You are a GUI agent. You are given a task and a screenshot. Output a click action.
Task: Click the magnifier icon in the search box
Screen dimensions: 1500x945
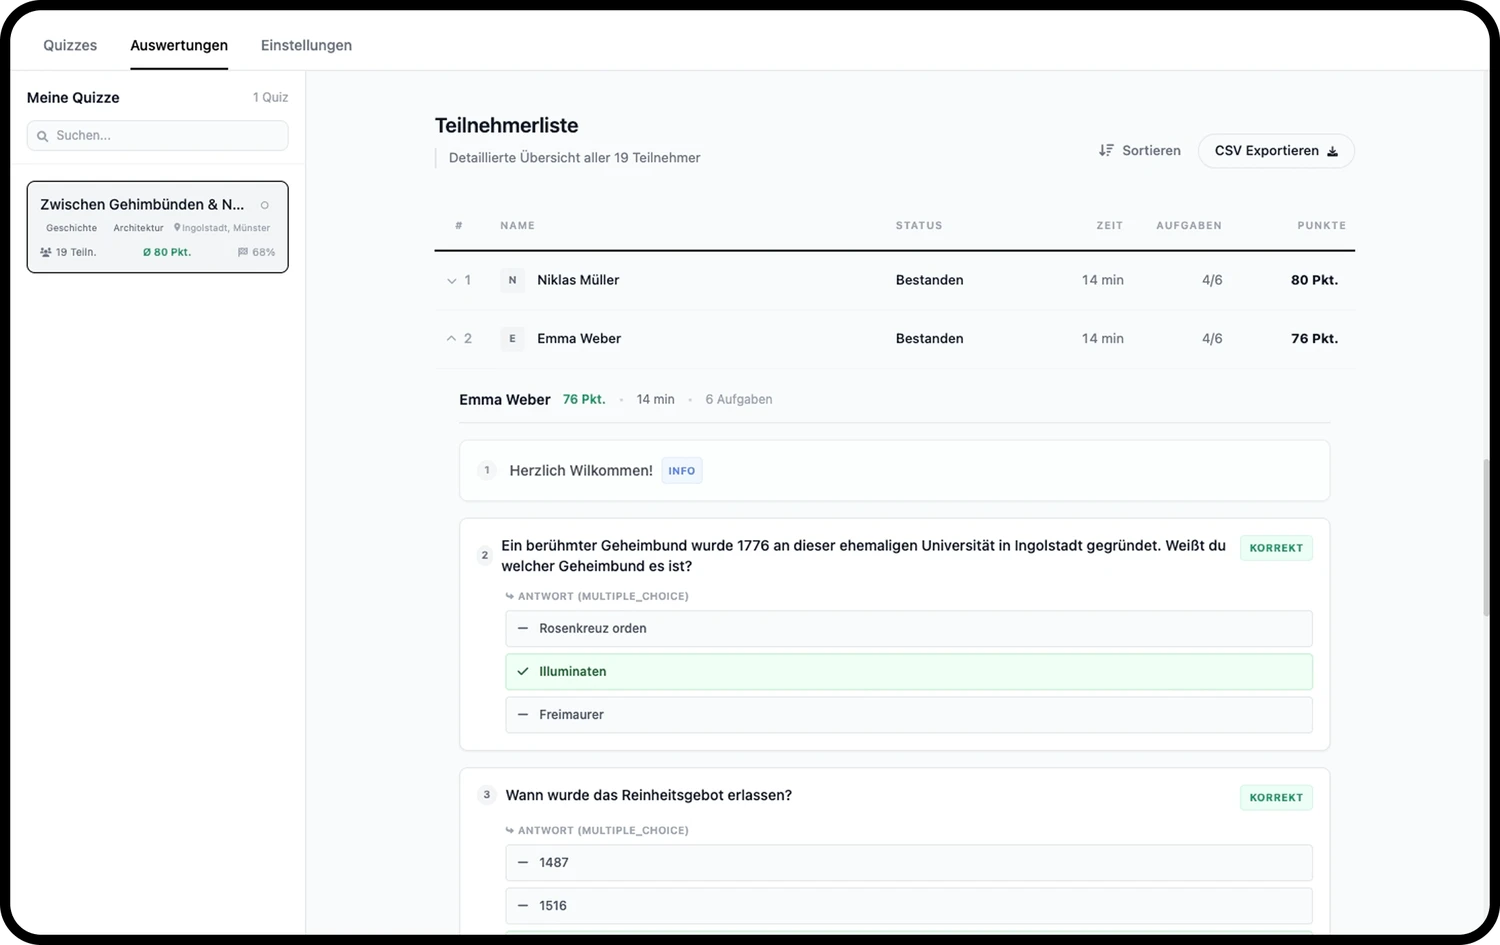[x=43, y=136]
